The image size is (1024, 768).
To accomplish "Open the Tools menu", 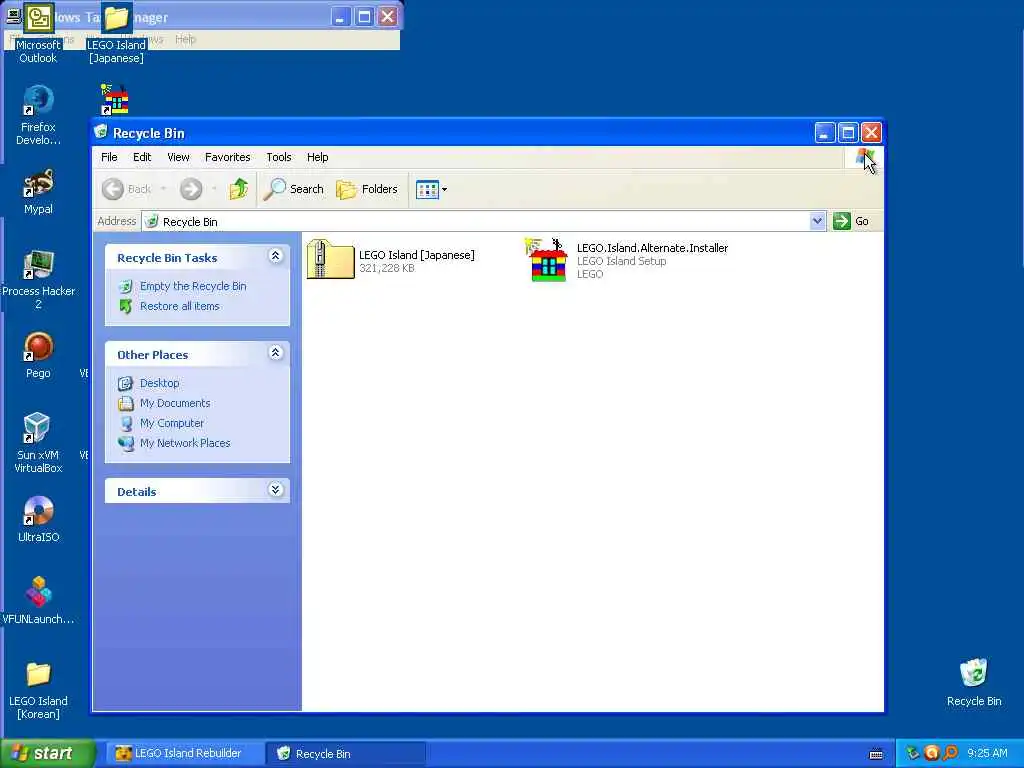I will tap(279, 157).
